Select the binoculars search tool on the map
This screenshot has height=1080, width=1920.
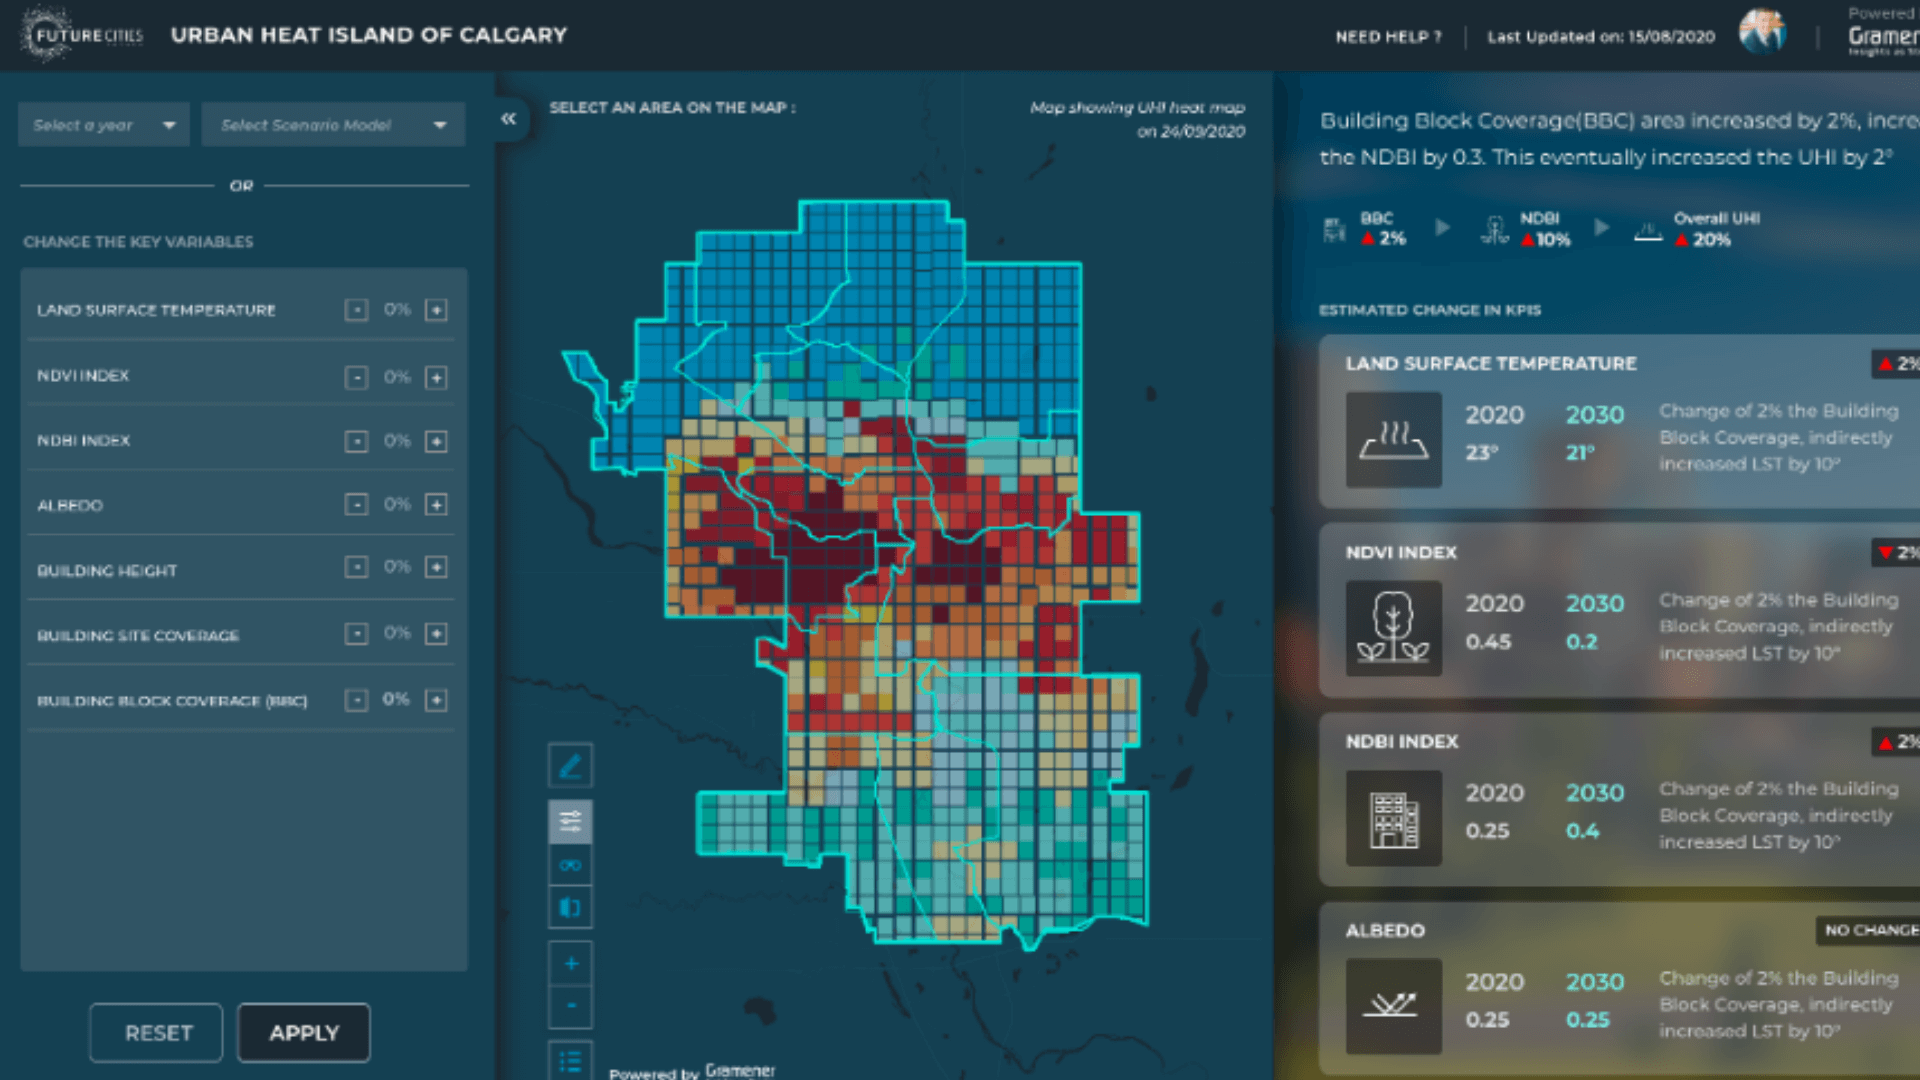pos(570,864)
